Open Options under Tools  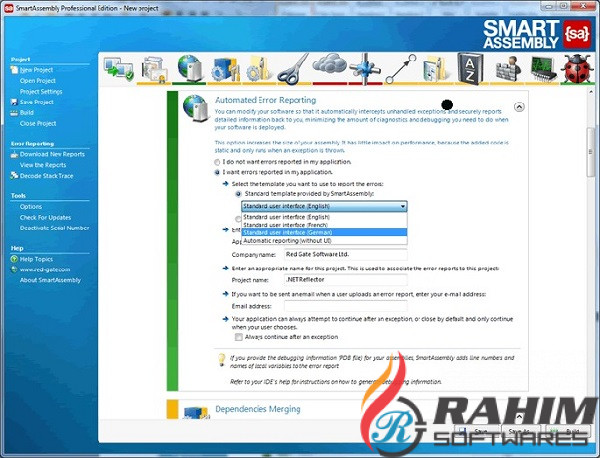coord(31,207)
